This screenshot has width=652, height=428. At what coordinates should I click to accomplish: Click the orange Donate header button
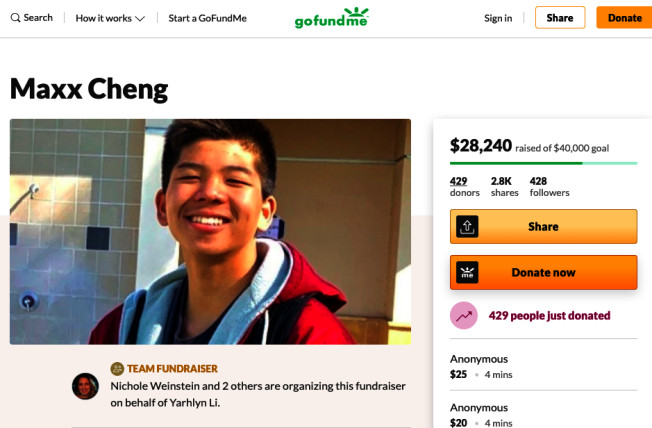point(624,17)
